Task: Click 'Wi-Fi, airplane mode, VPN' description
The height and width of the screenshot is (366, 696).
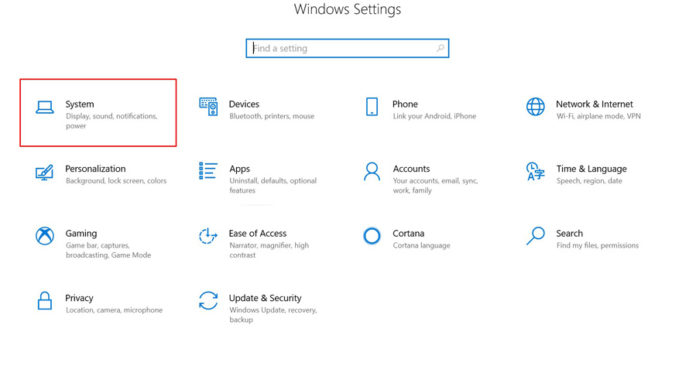Action: [599, 116]
